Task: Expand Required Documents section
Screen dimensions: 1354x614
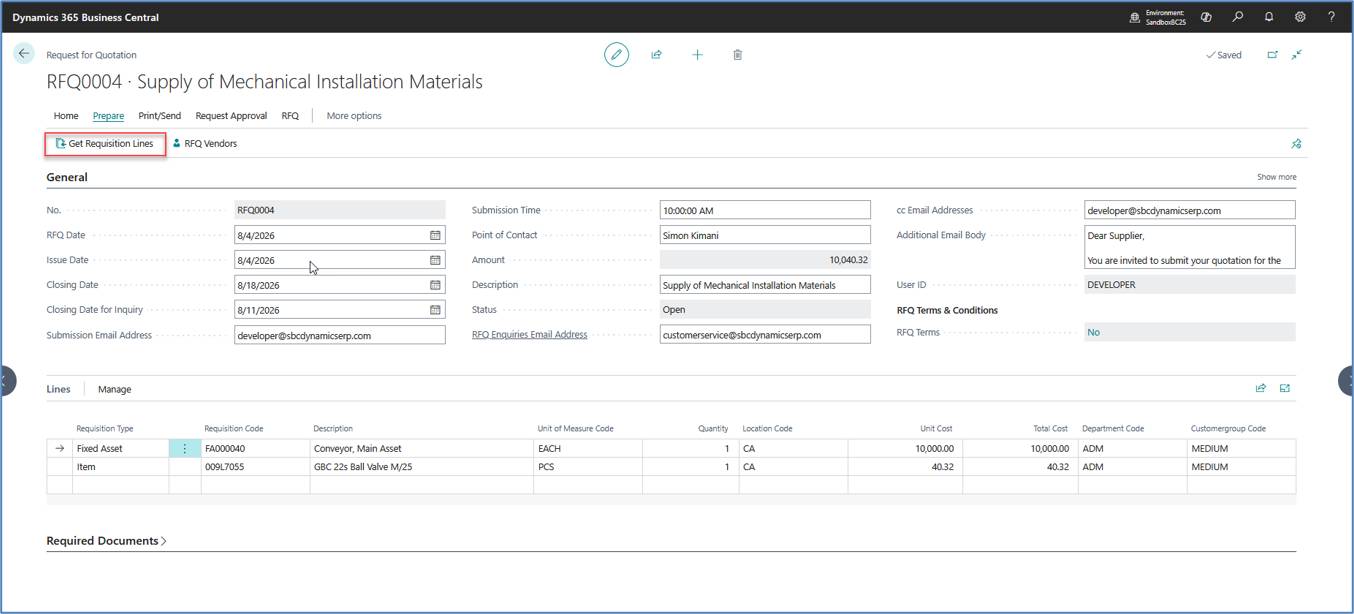Action: (x=106, y=541)
